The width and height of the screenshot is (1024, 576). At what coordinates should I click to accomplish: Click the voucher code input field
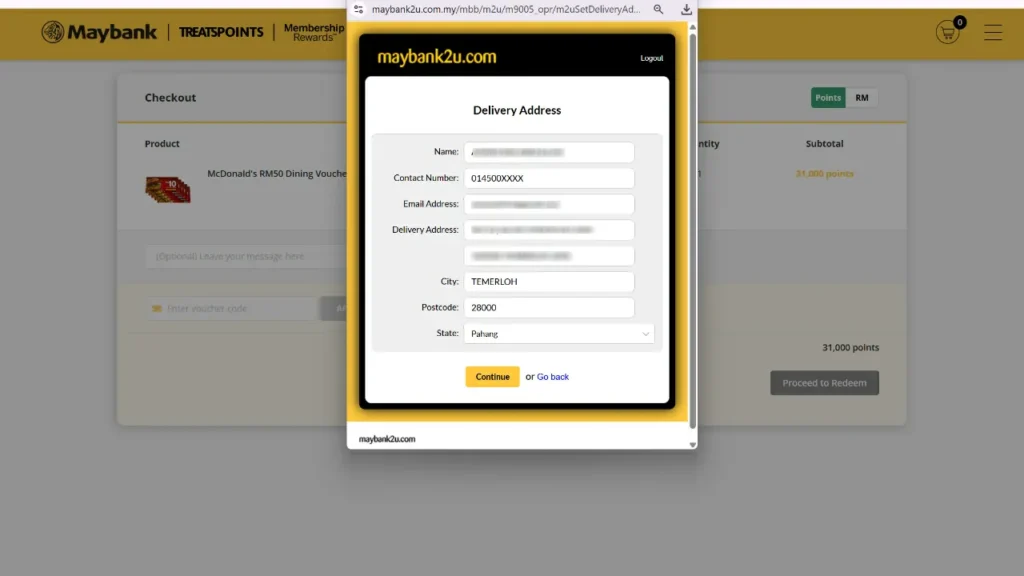[232, 308]
